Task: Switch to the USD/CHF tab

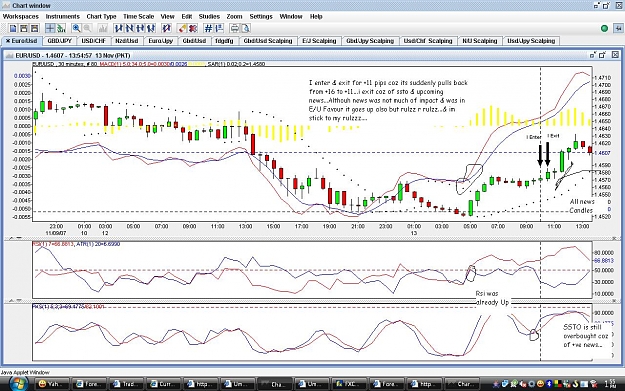Action: (93, 41)
